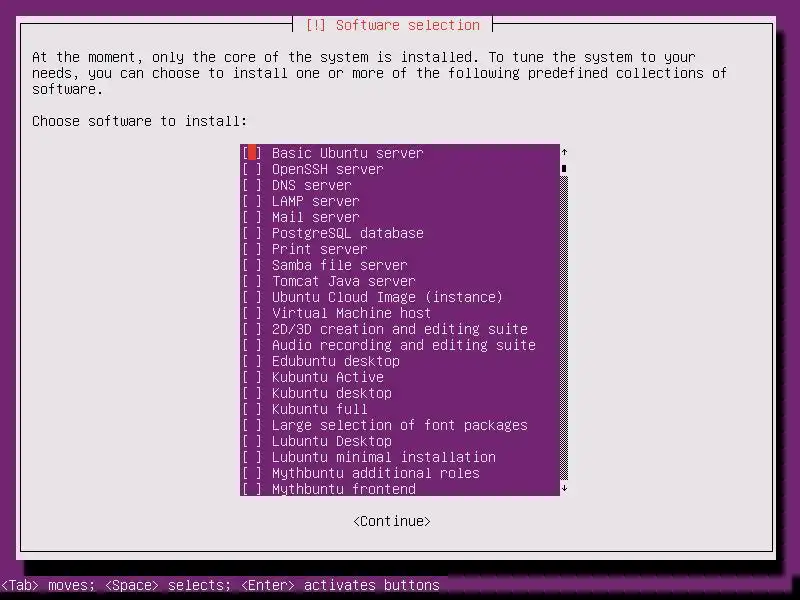Select the 'Print server' label

pyautogui.click(x=319, y=249)
